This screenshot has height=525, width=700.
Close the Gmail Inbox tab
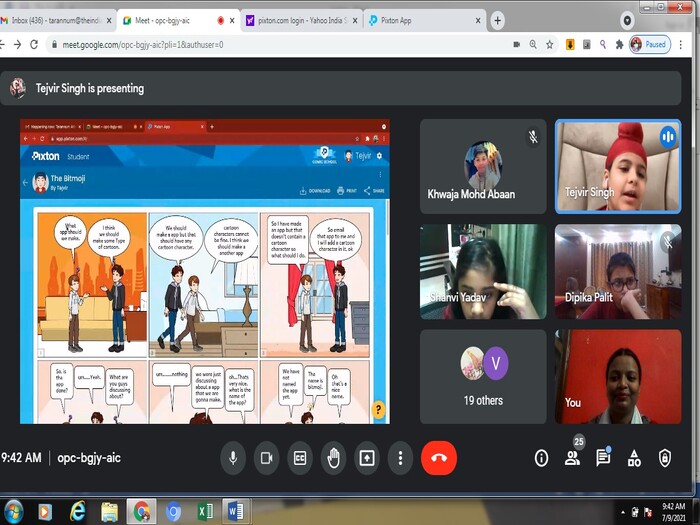click(109, 21)
